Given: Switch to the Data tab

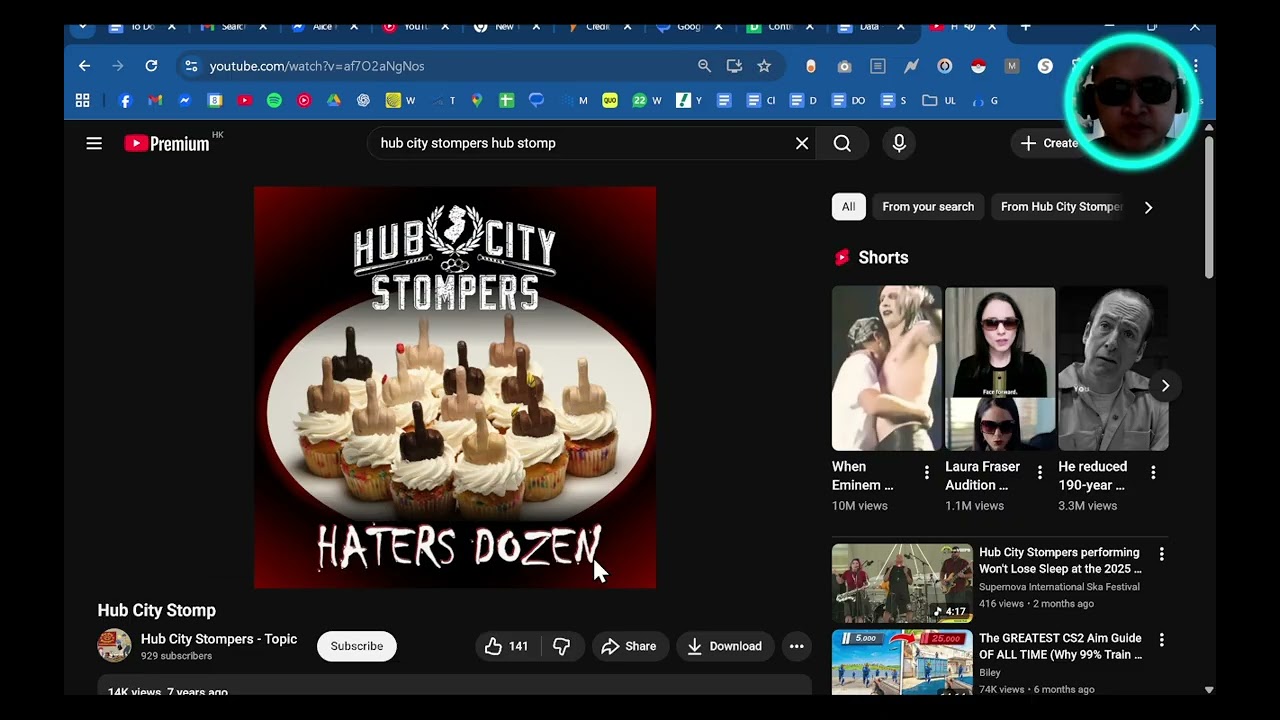Looking at the screenshot, I should tap(868, 27).
